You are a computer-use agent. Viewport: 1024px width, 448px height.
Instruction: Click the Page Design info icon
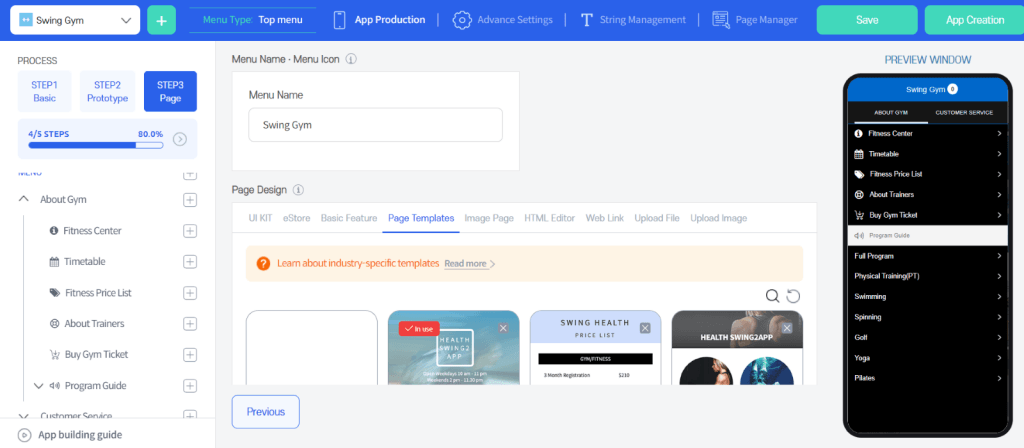(298, 190)
